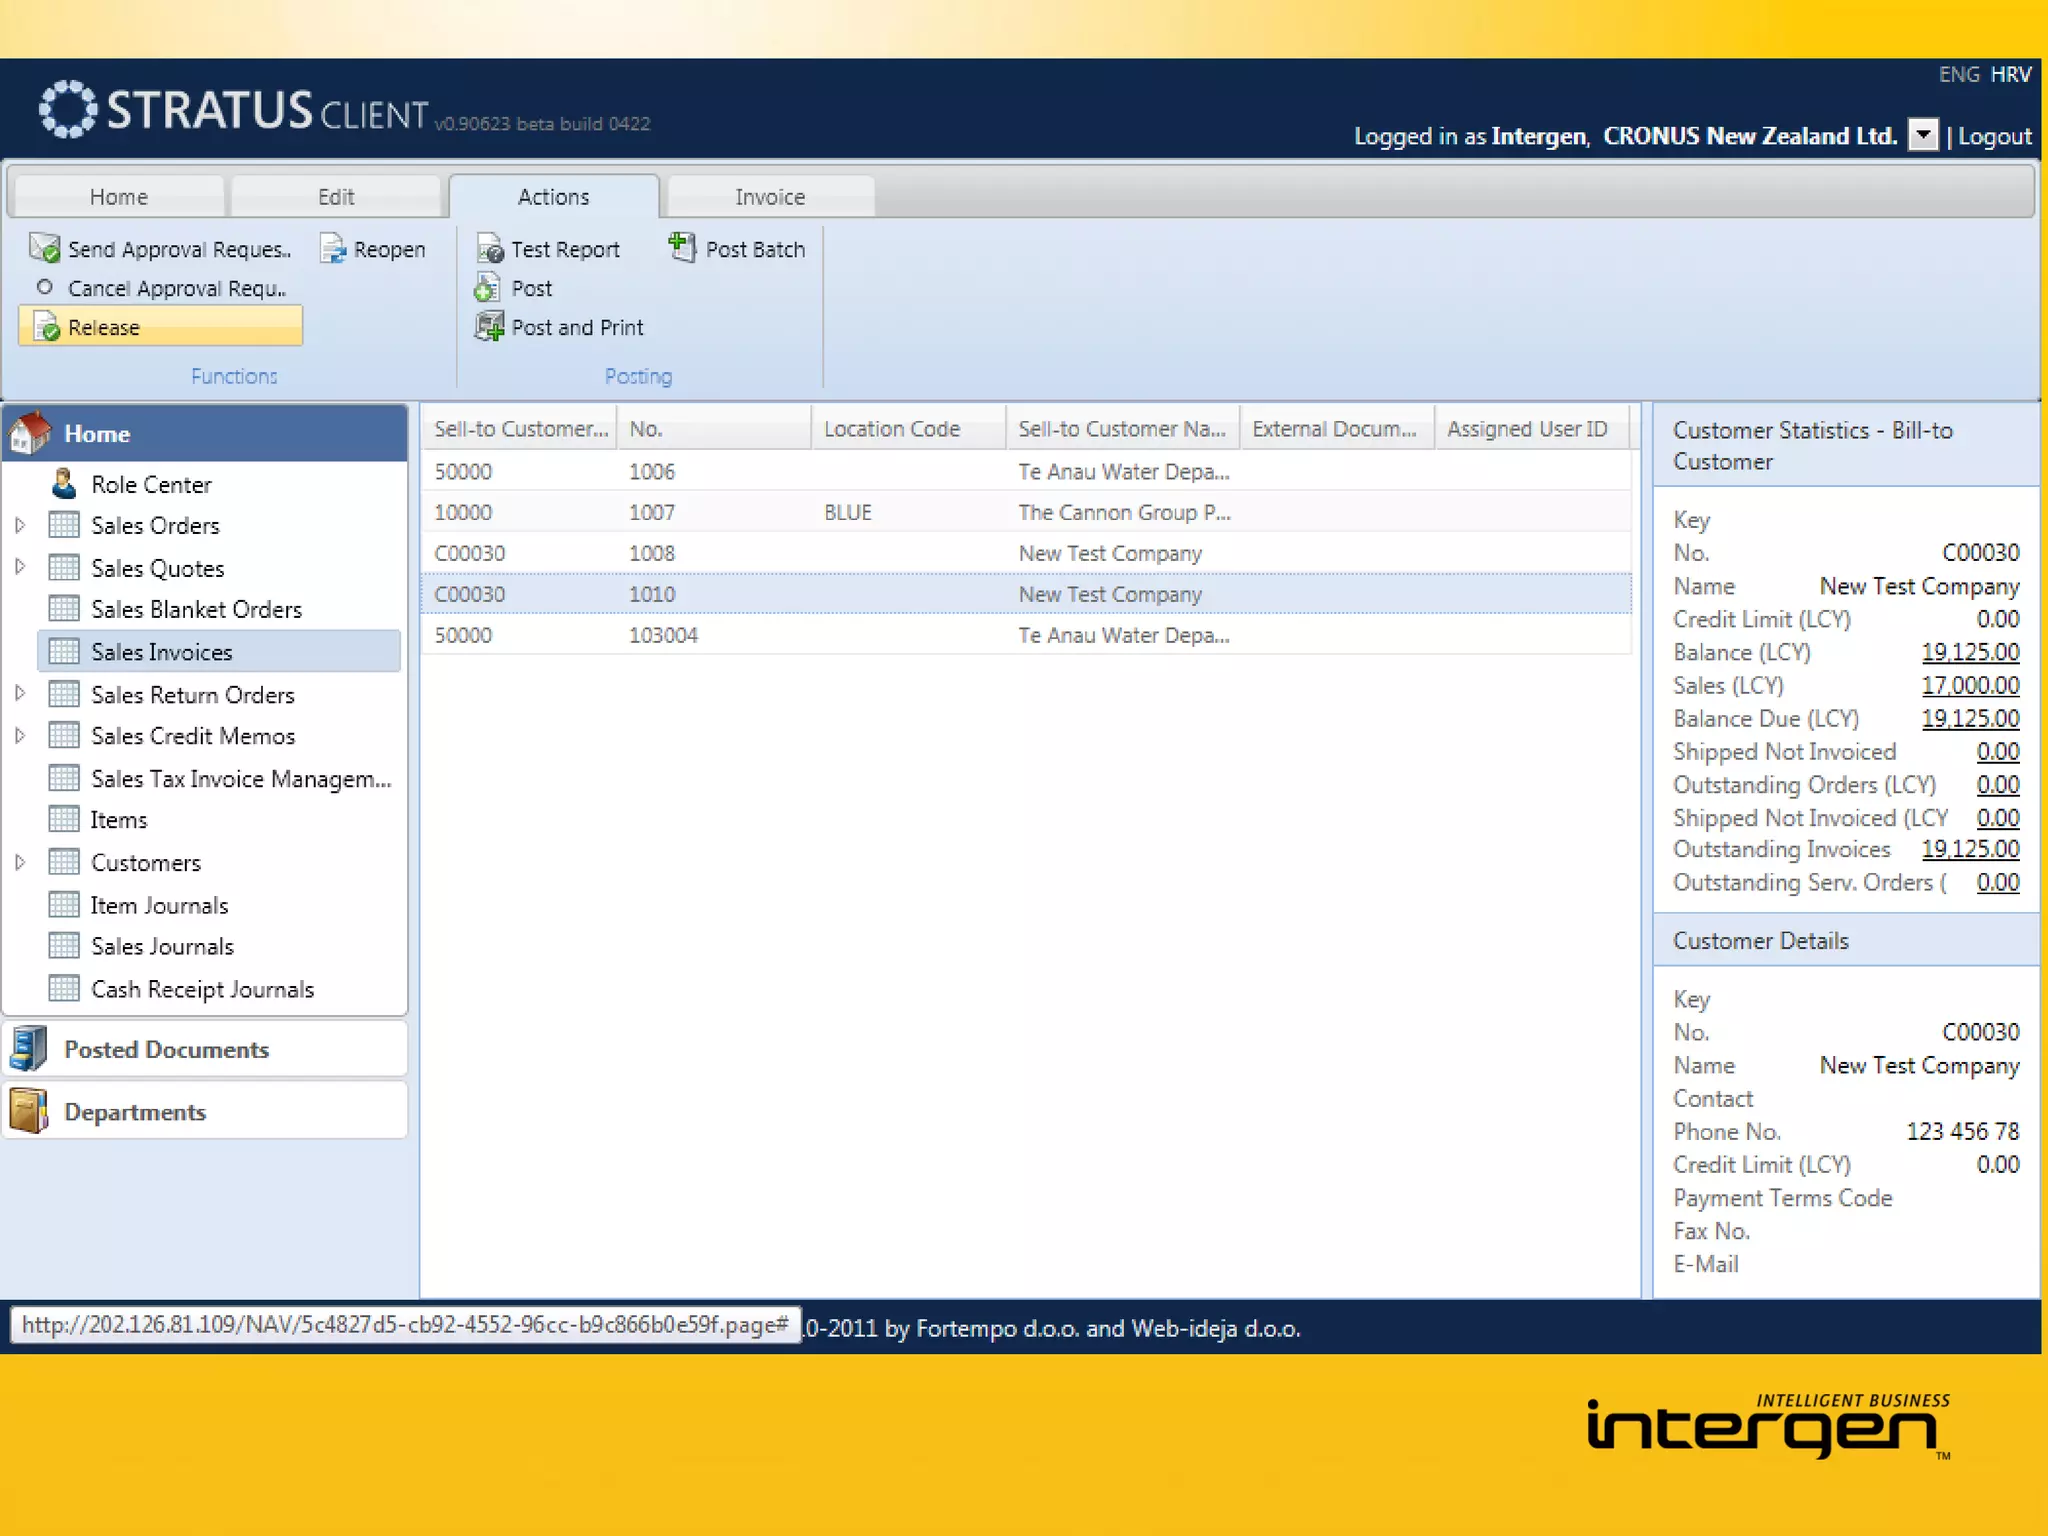Screen dimensions: 2048x1536
Task: Click the Post and Print icon
Action: tap(489, 327)
